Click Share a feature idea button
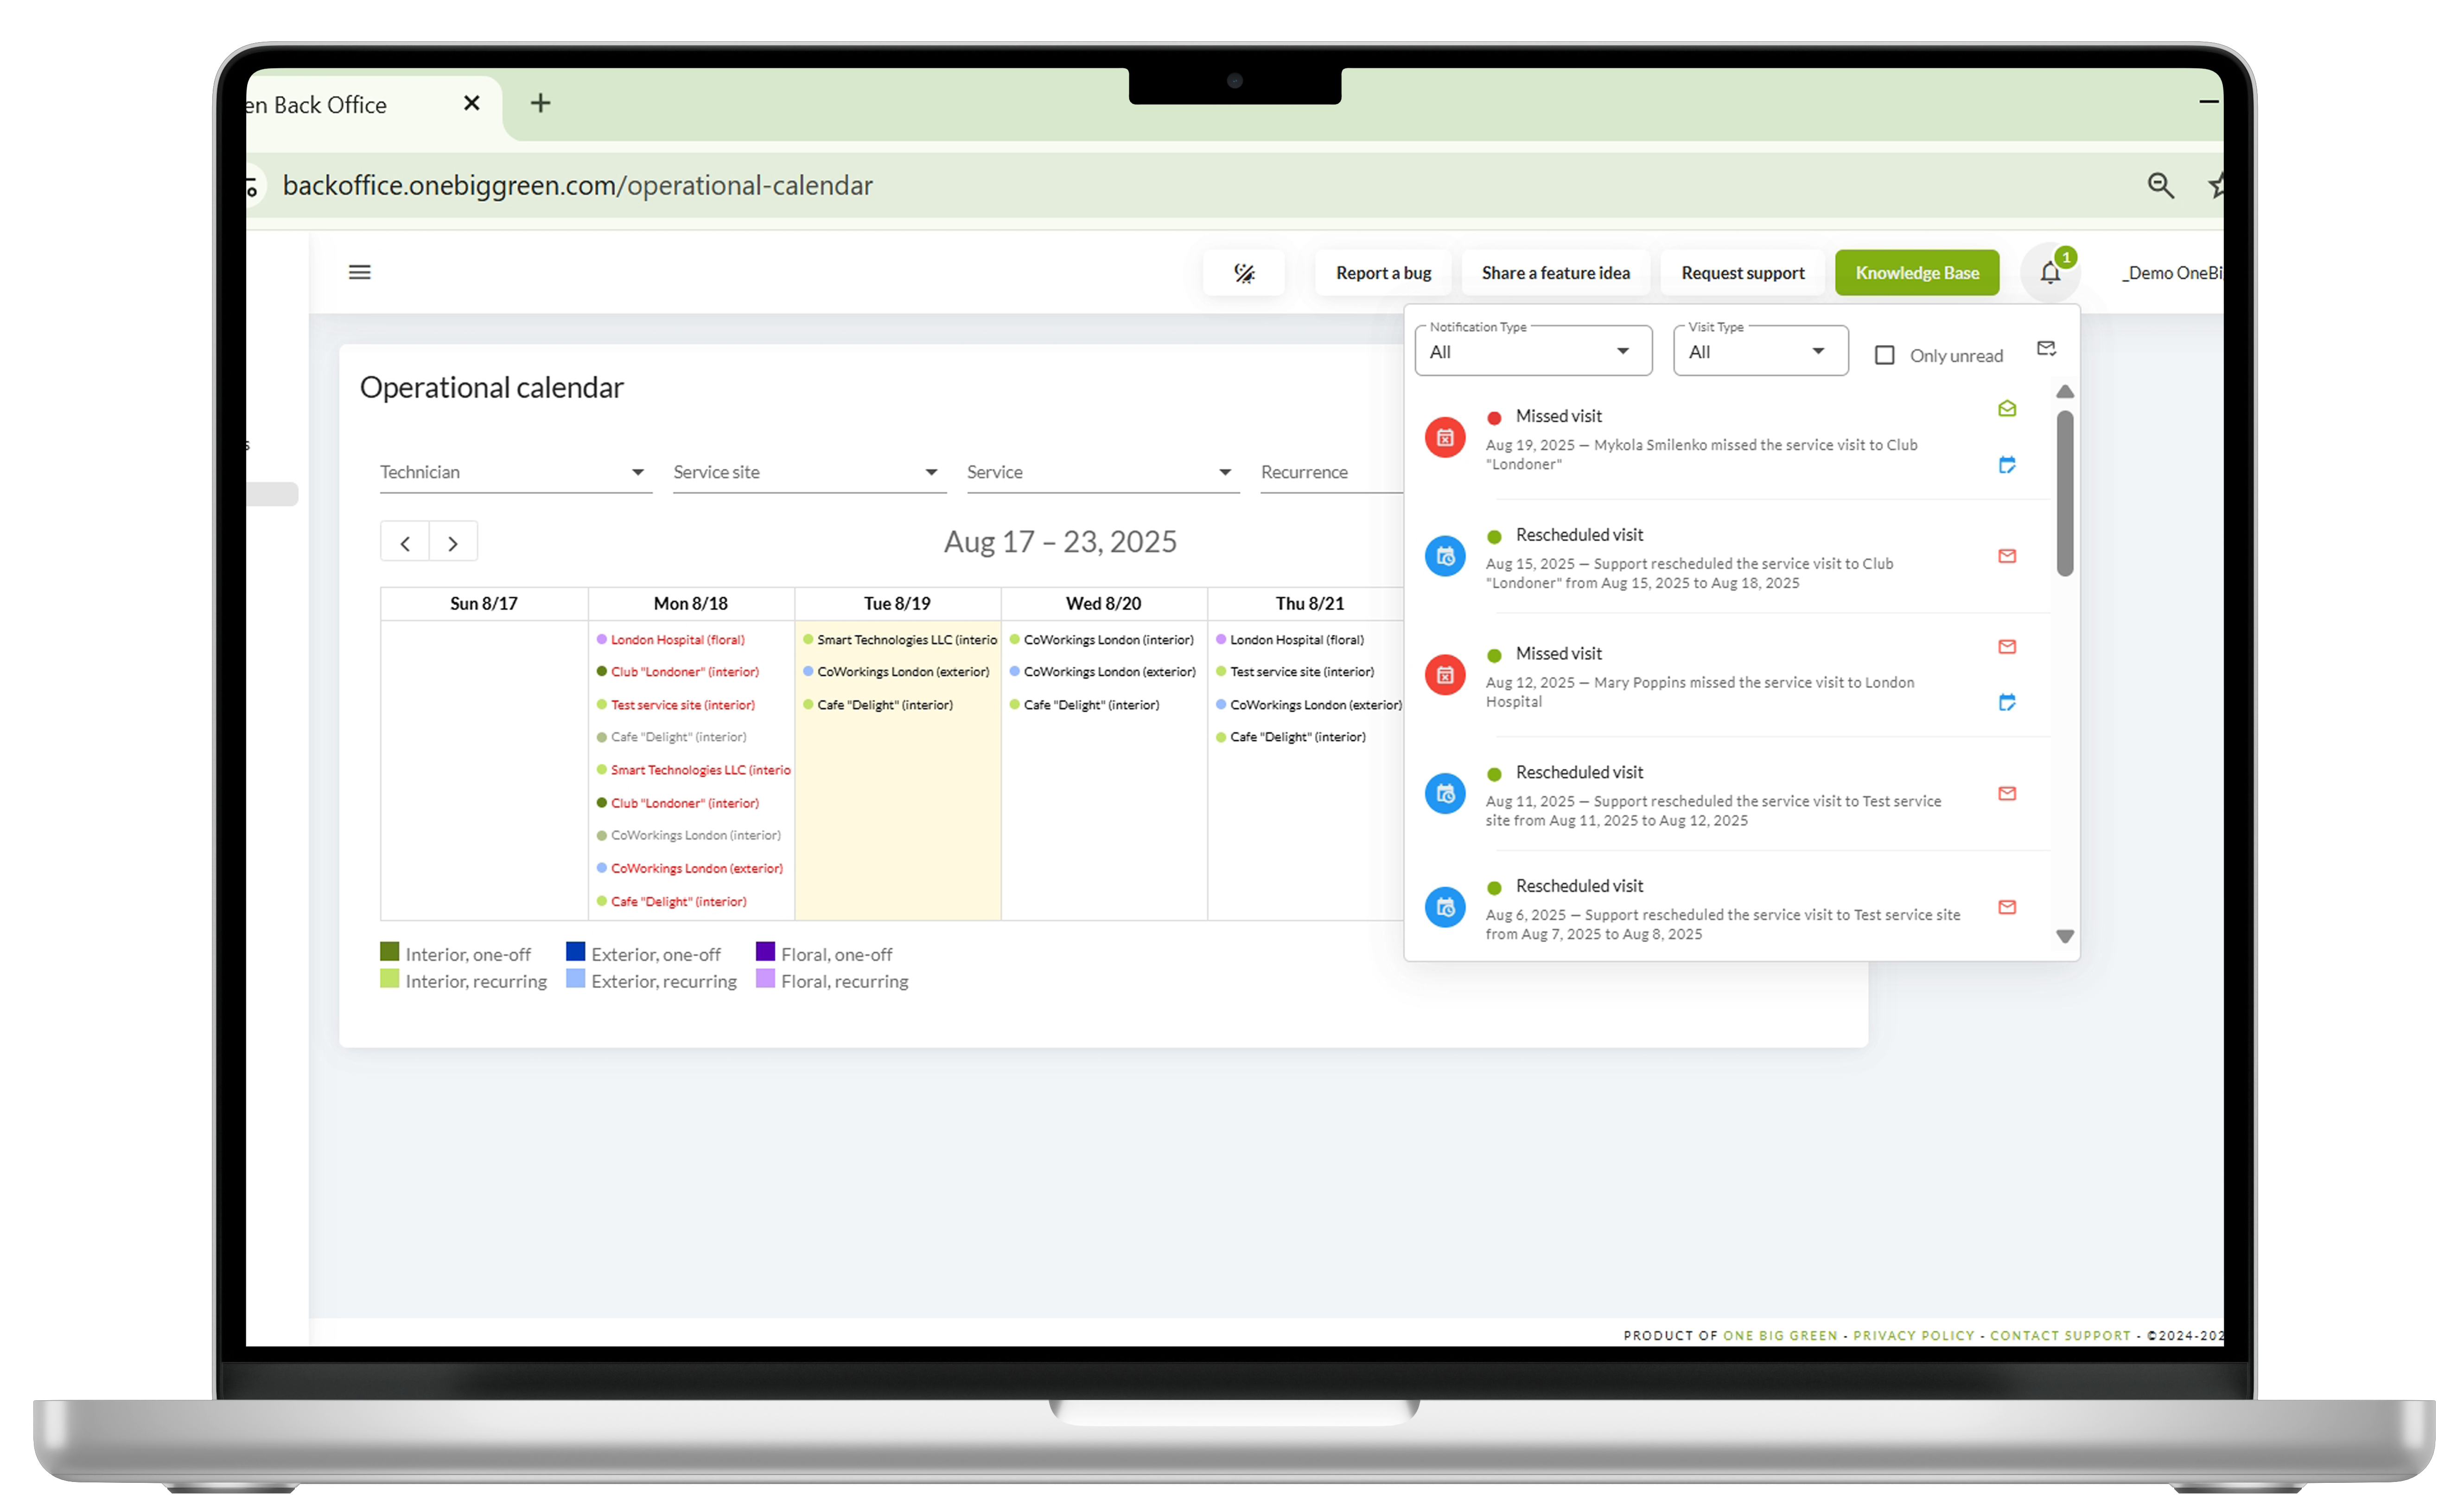Screen dimensions: 2464x1506 [x=1555, y=273]
